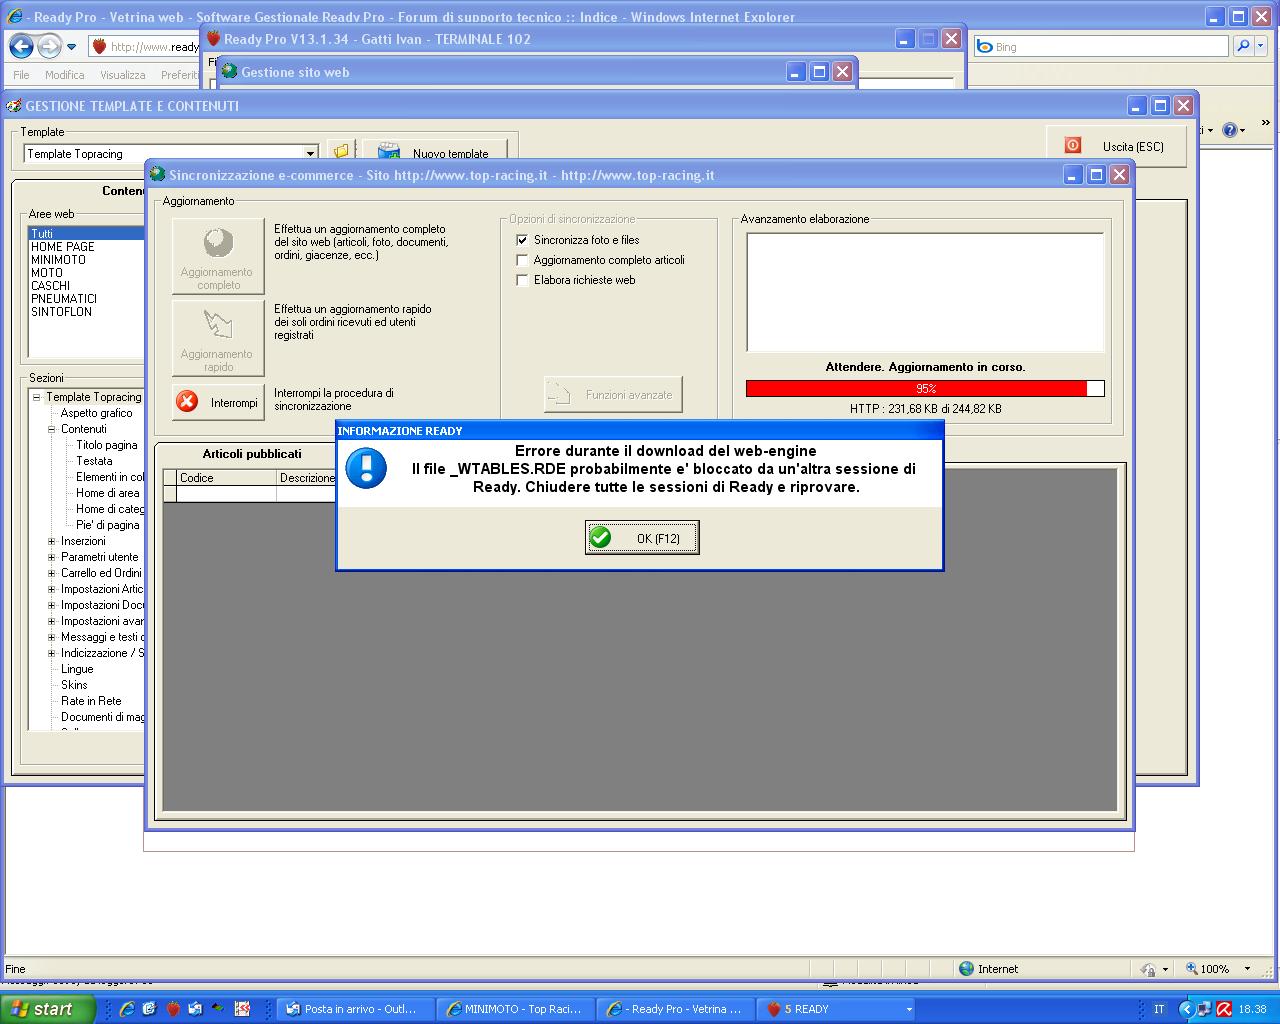The height and width of the screenshot is (1024, 1280).
Task: Click the Uscita (ESC) button
Action: click(1116, 146)
